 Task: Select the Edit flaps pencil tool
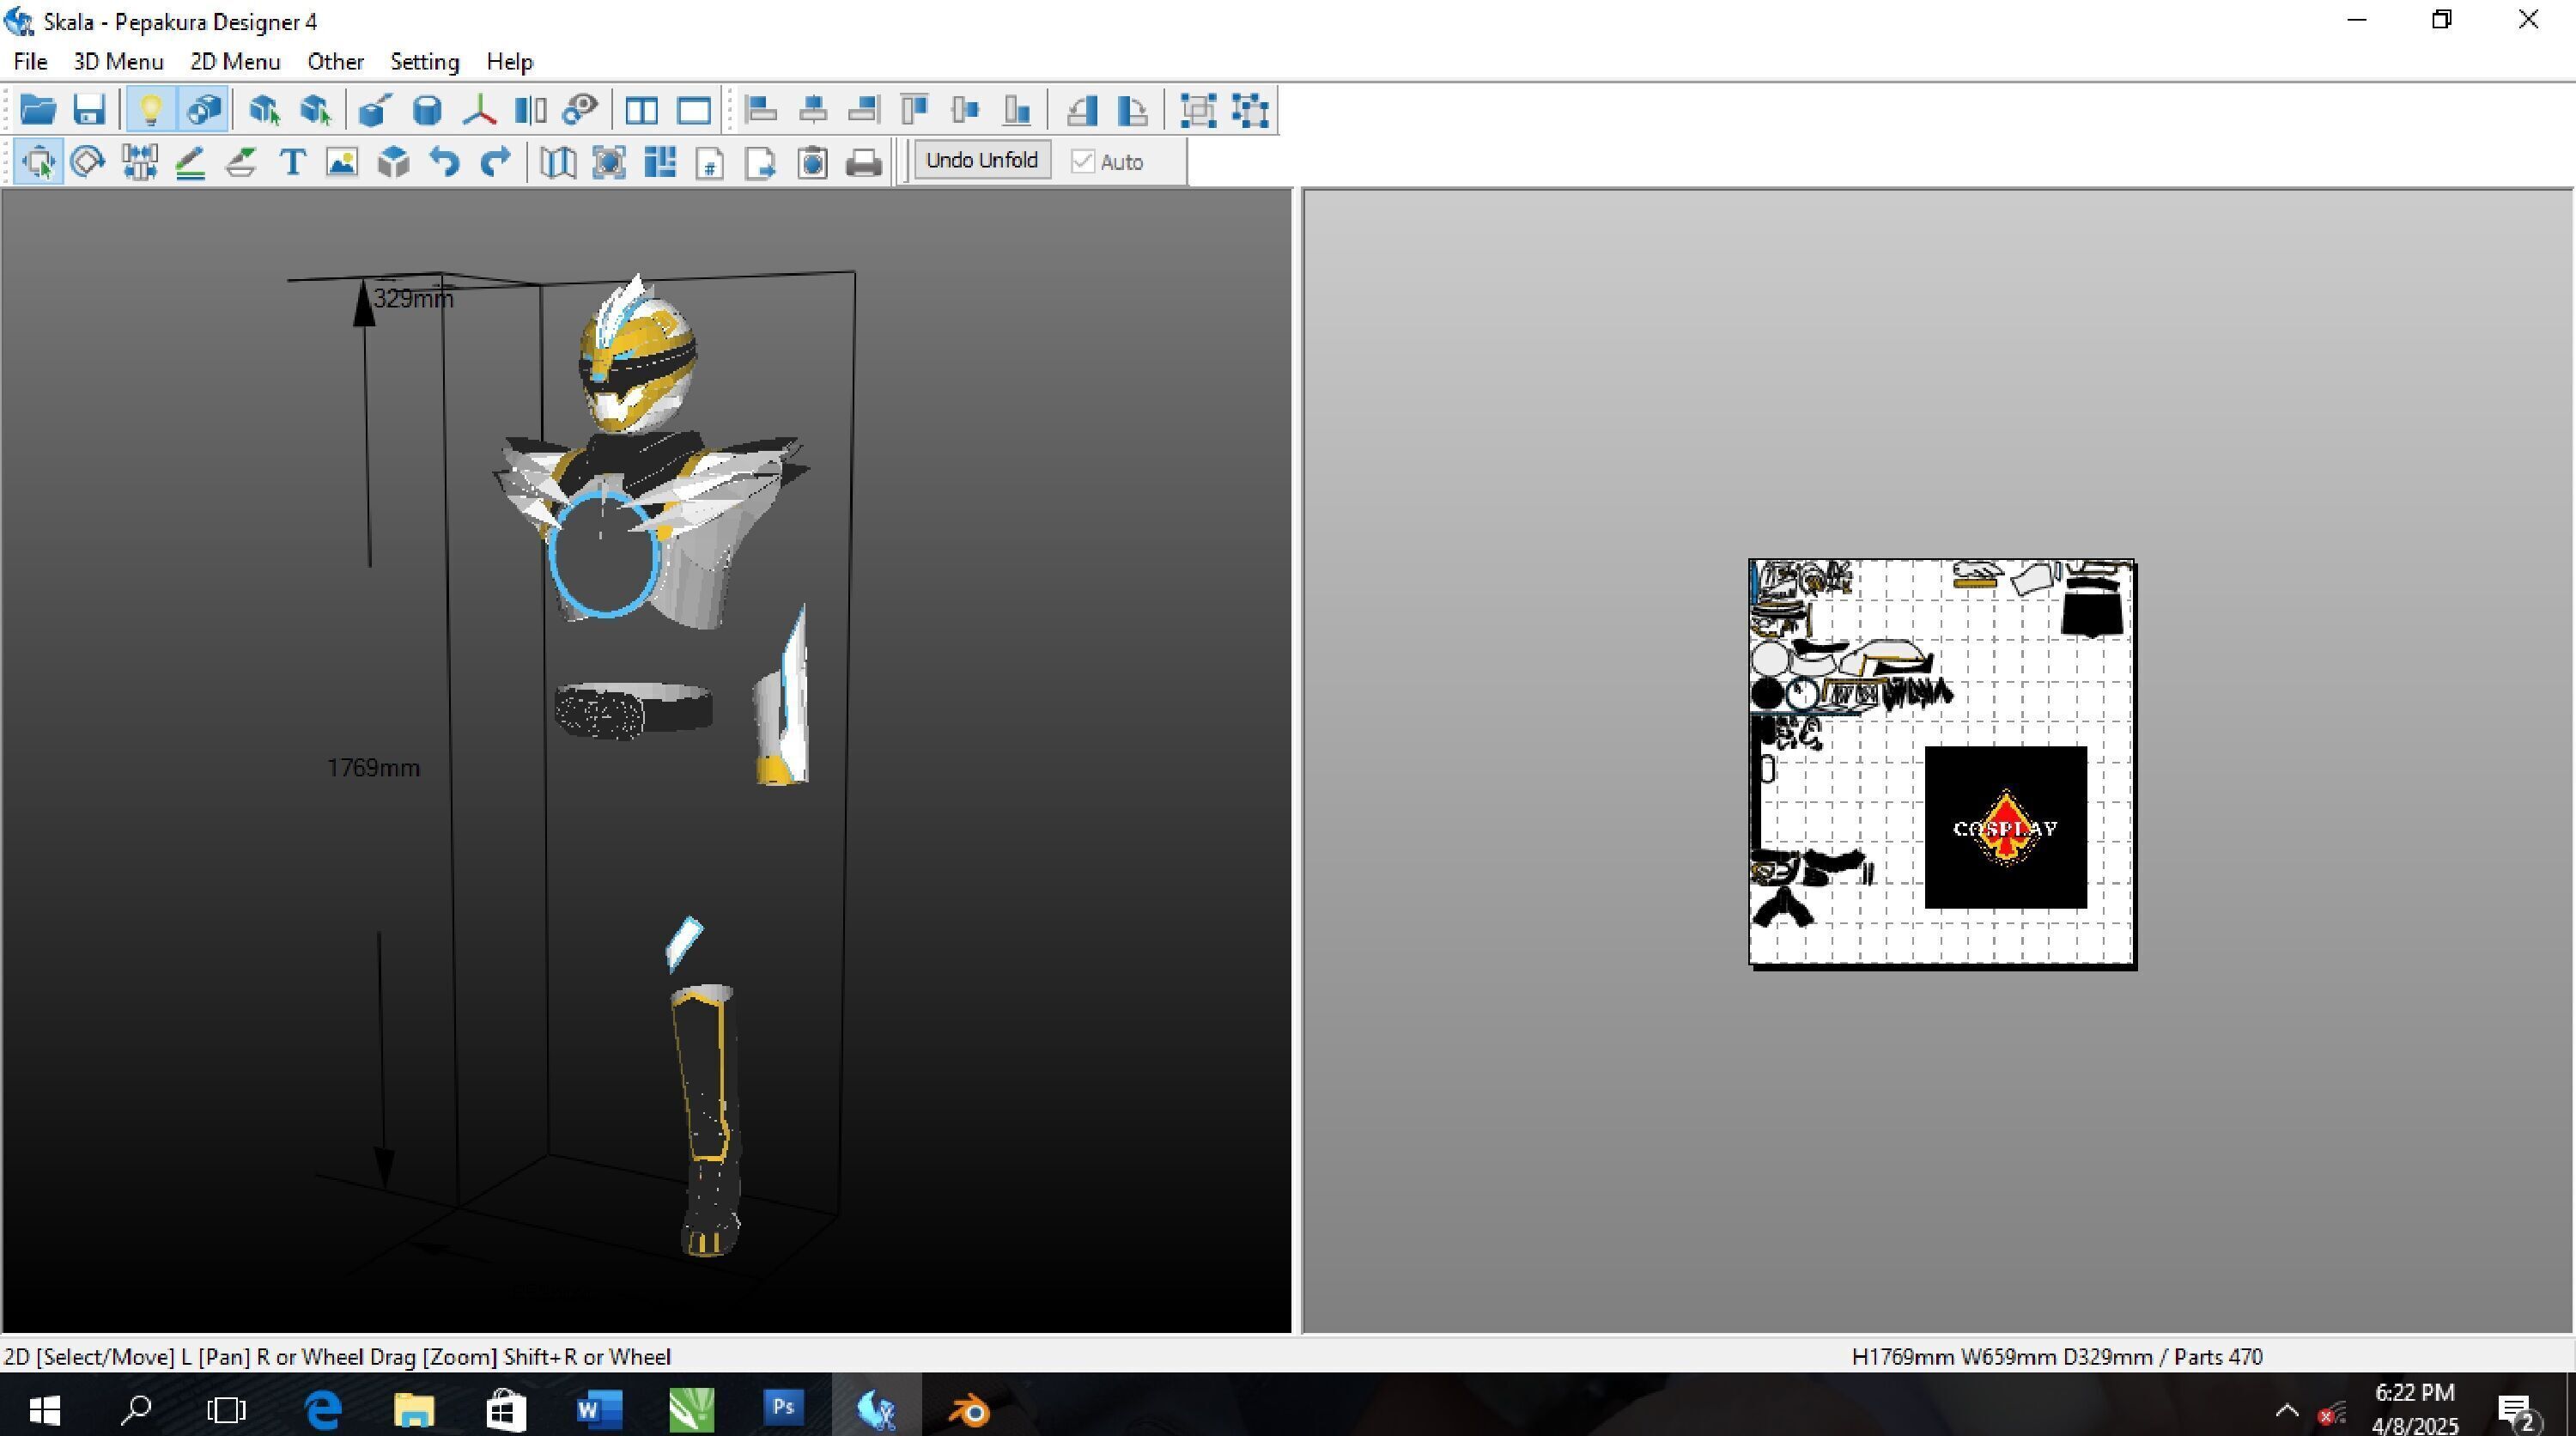(190, 162)
